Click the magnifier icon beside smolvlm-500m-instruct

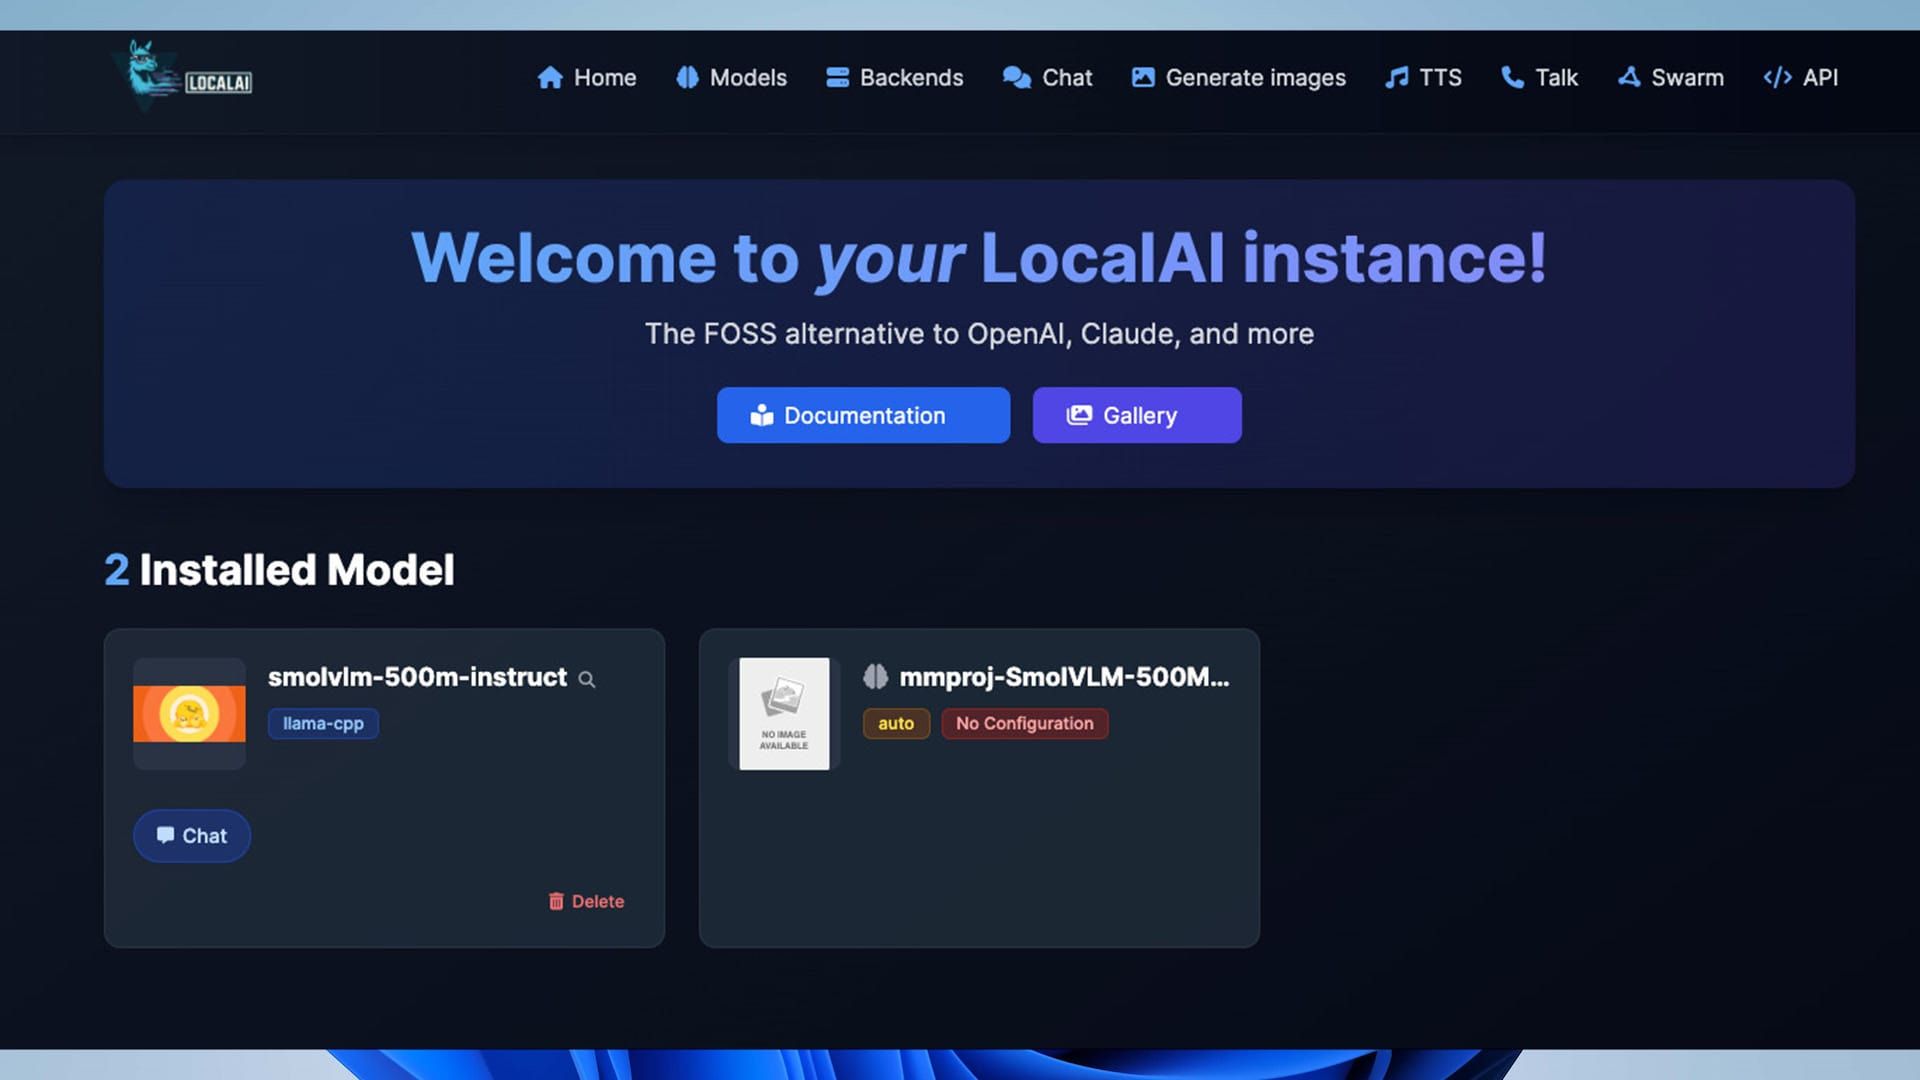(x=587, y=680)
